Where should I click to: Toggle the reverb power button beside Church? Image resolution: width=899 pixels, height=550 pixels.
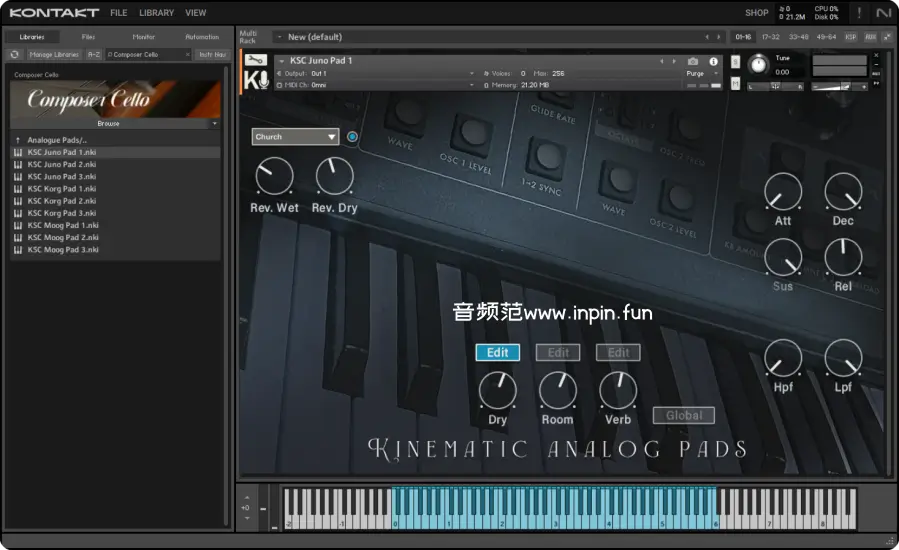pyautogui.click(x=352, y=137)
